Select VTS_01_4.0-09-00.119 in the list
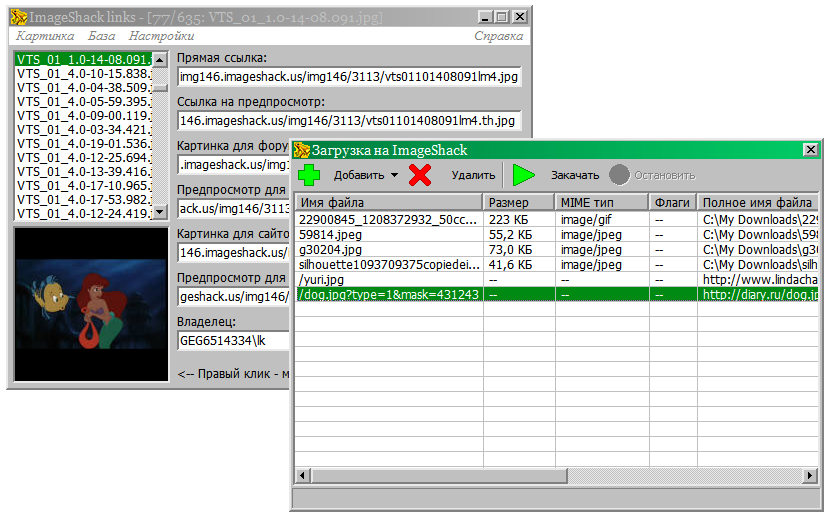Viewport: 830px width, 517px height. tap(84, 115)
